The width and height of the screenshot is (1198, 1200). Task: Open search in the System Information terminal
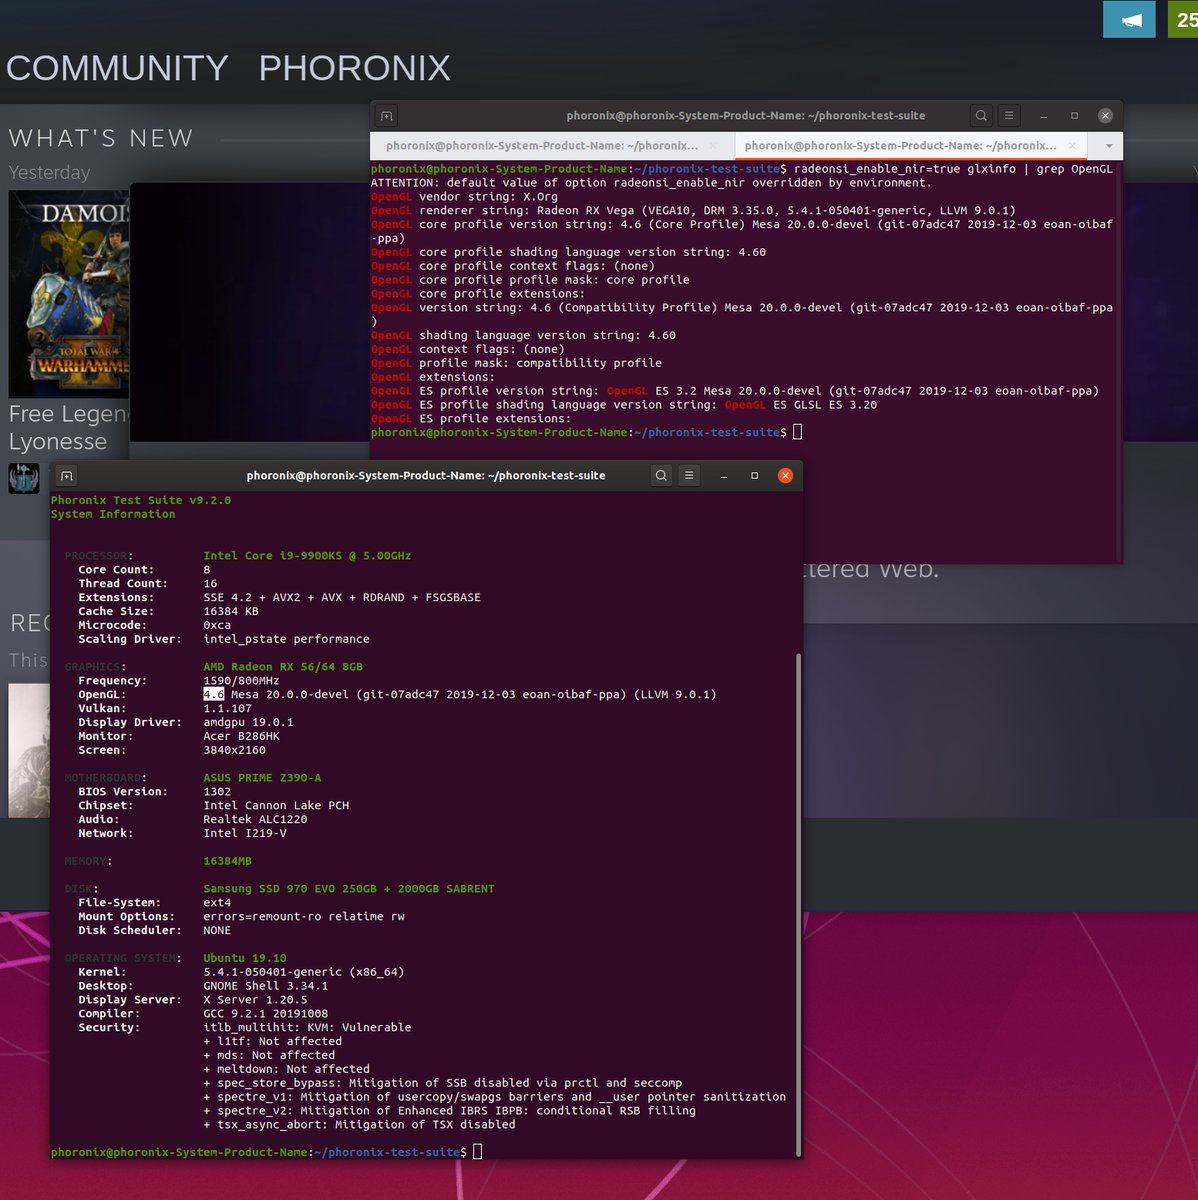pyautogui.click(x=661, y=476)
